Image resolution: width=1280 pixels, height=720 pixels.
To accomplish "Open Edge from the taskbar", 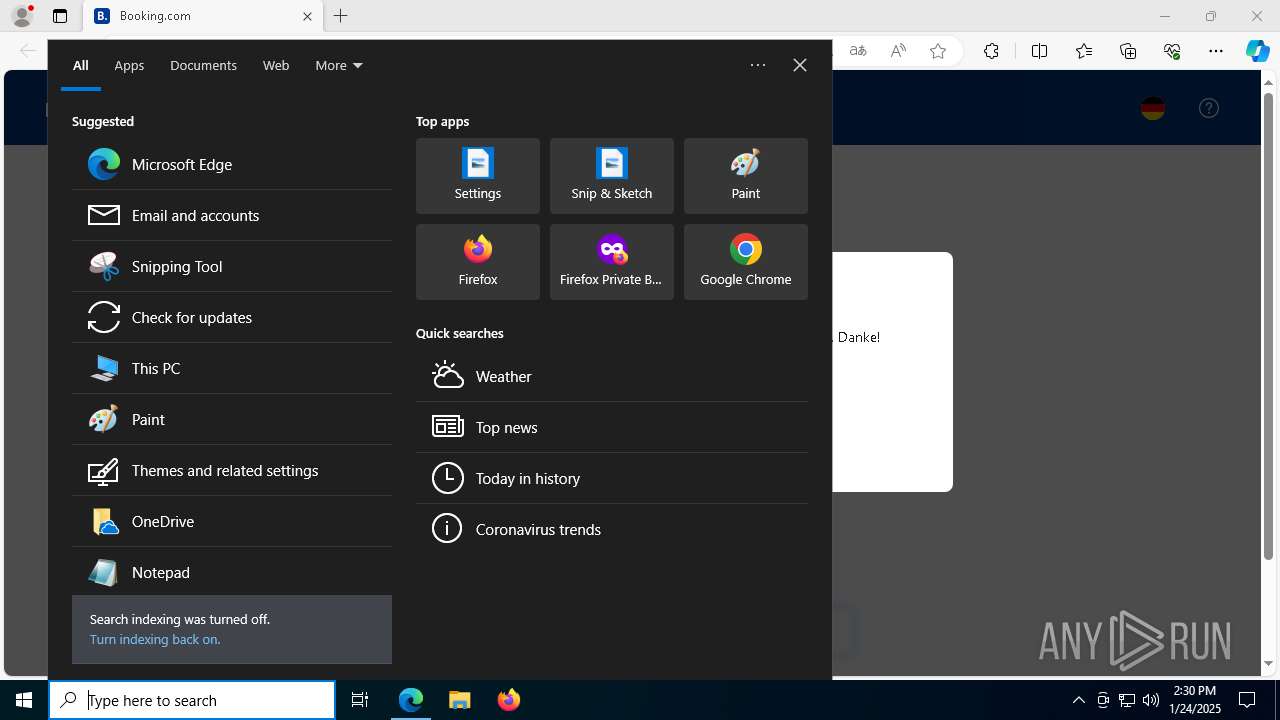I will (x=411, y=700).
